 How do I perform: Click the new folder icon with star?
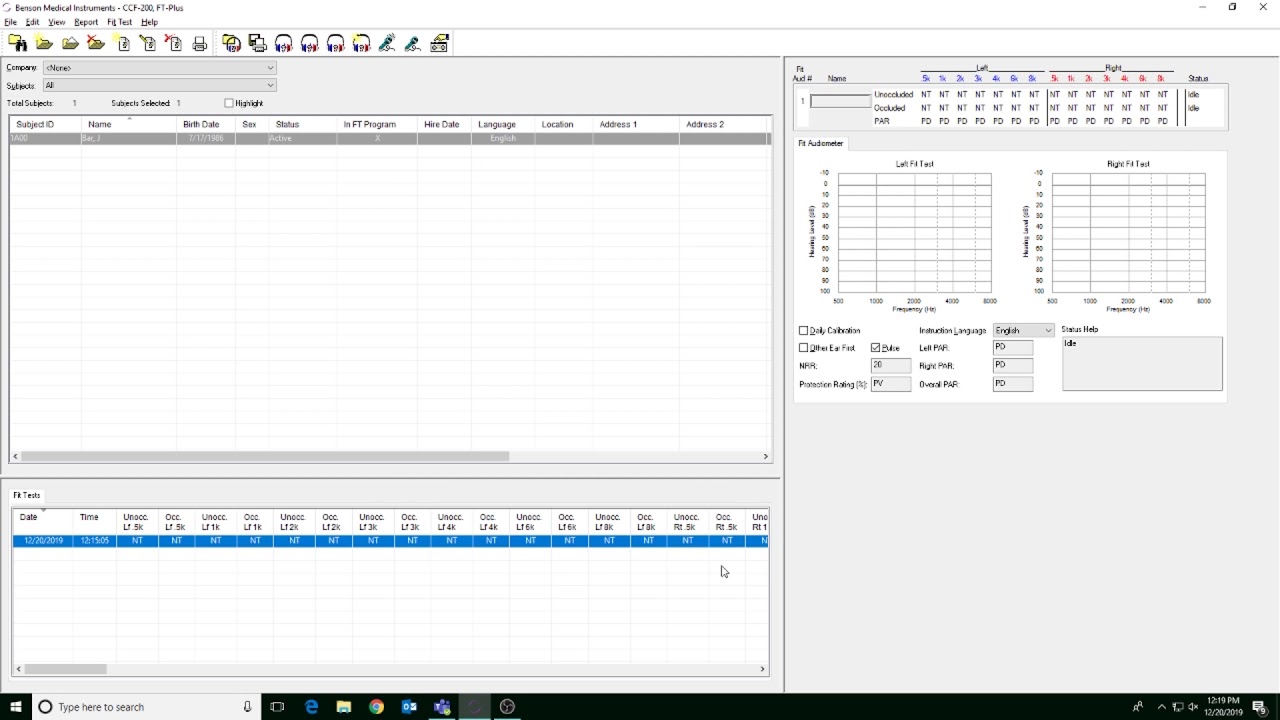(x=44, y=43)
